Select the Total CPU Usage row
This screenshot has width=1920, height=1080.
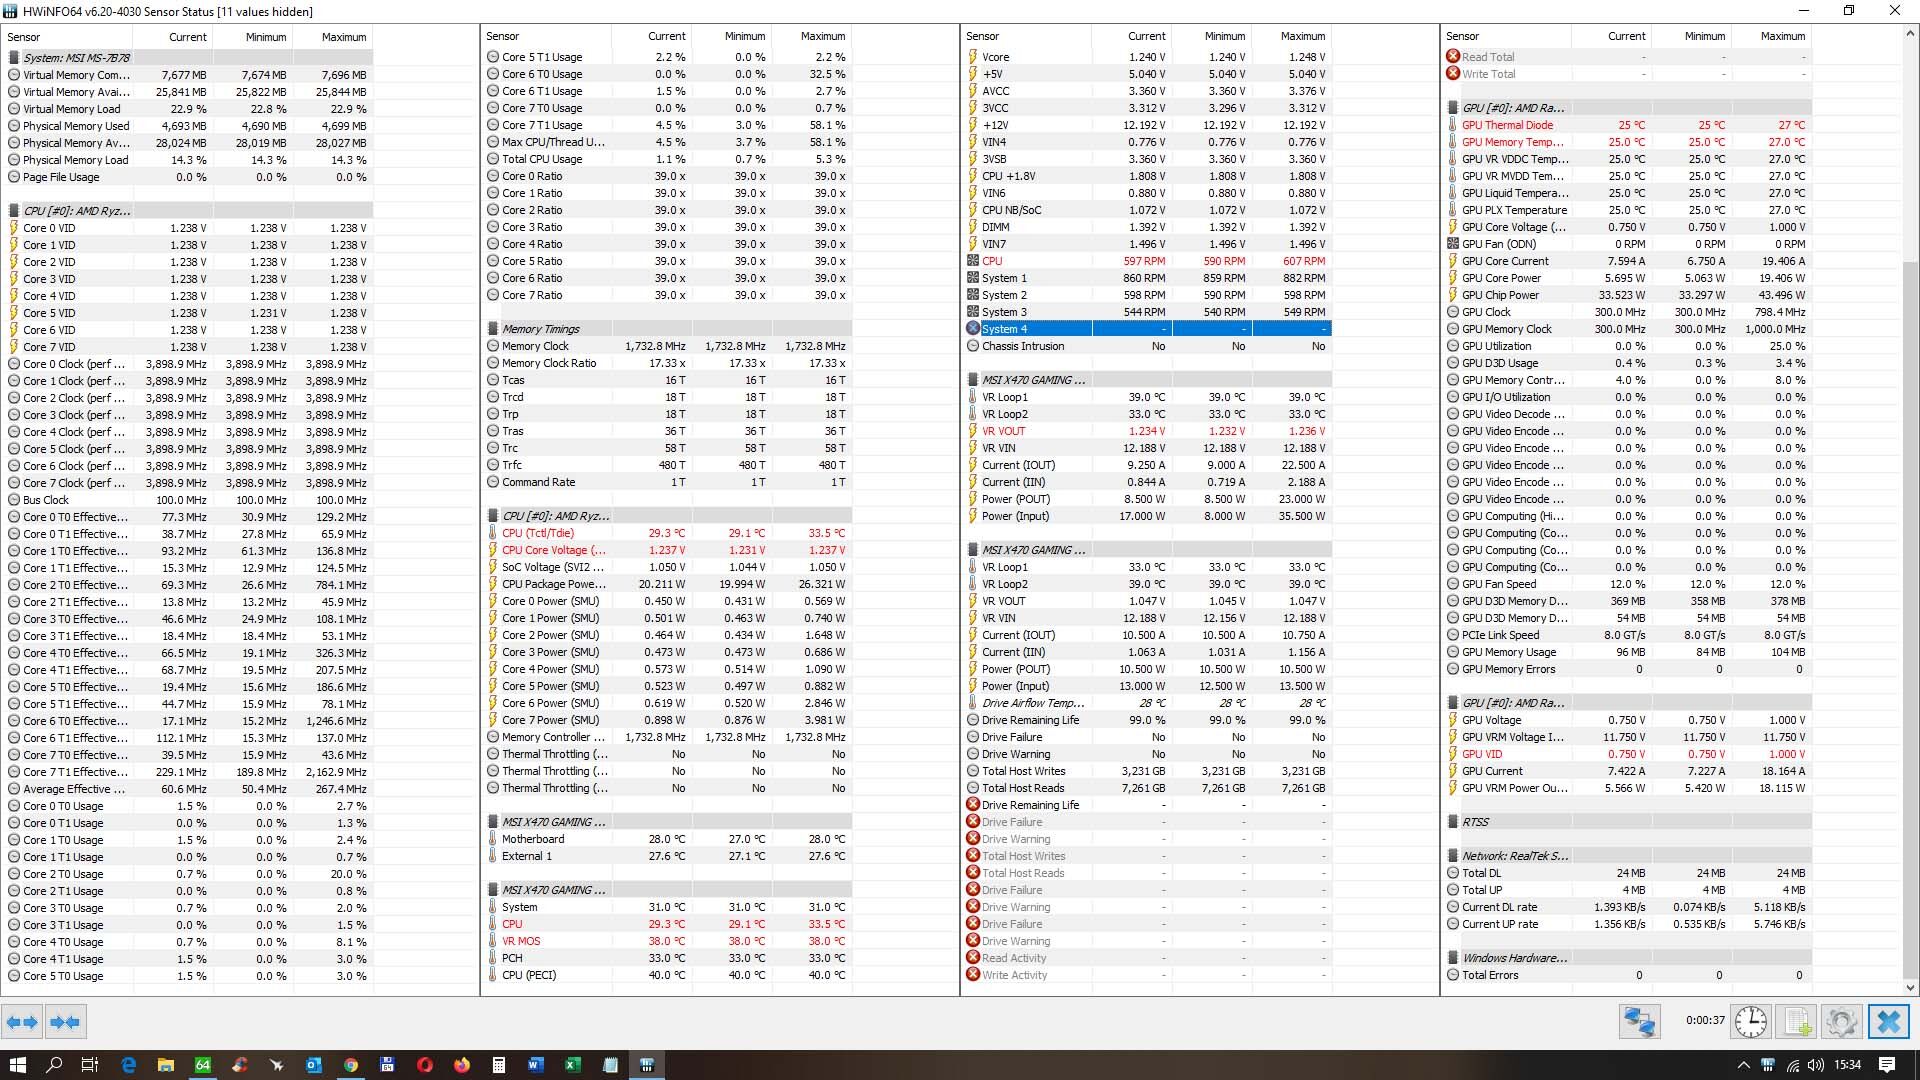click(669, 159)
